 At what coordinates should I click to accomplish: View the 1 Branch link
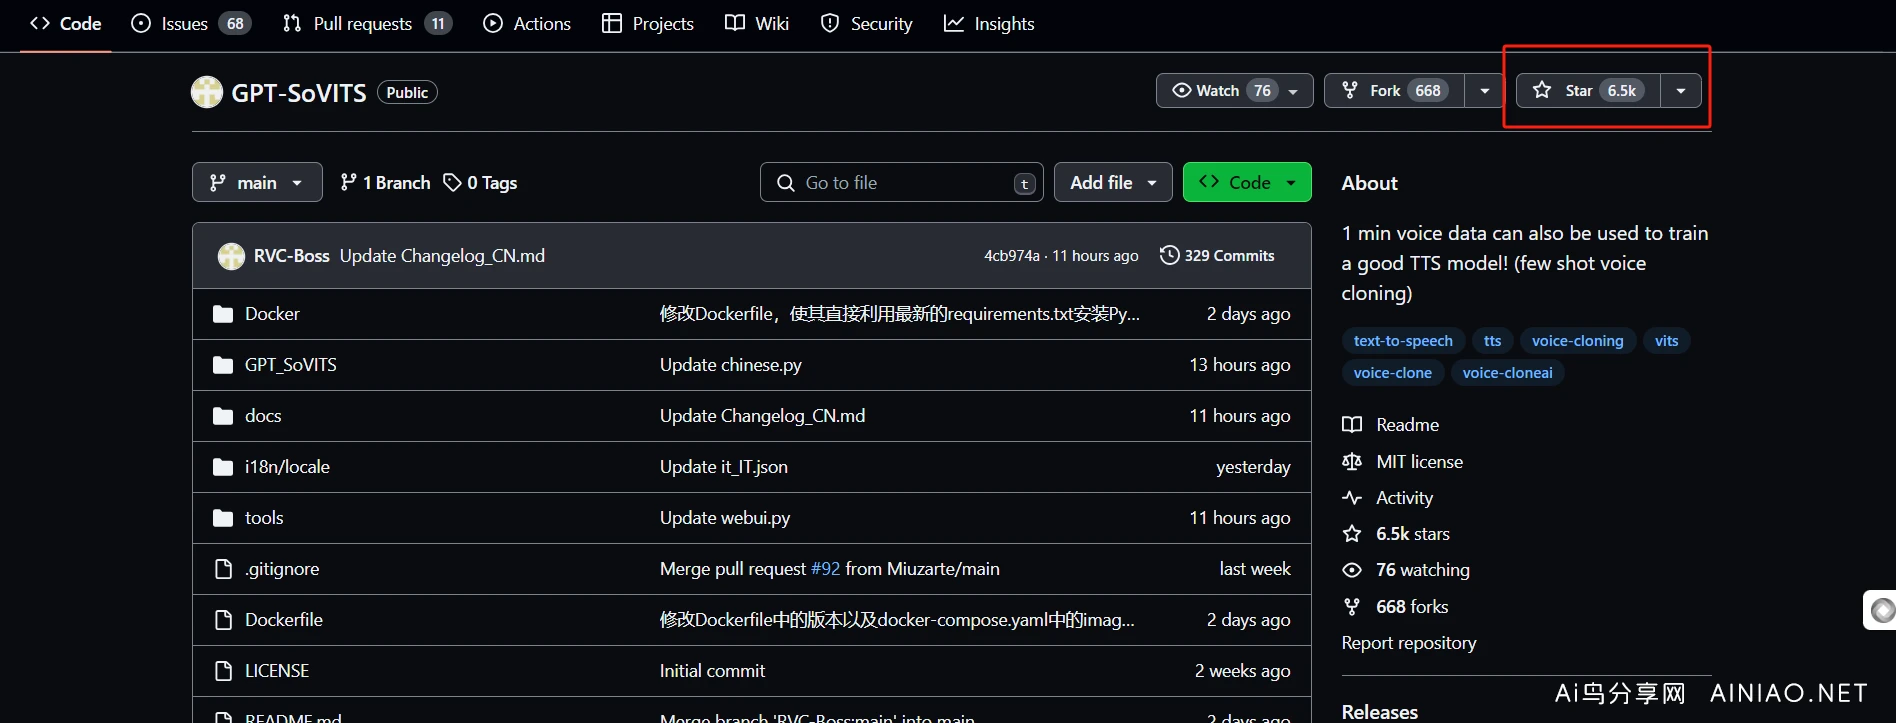(x=385, y=182)
